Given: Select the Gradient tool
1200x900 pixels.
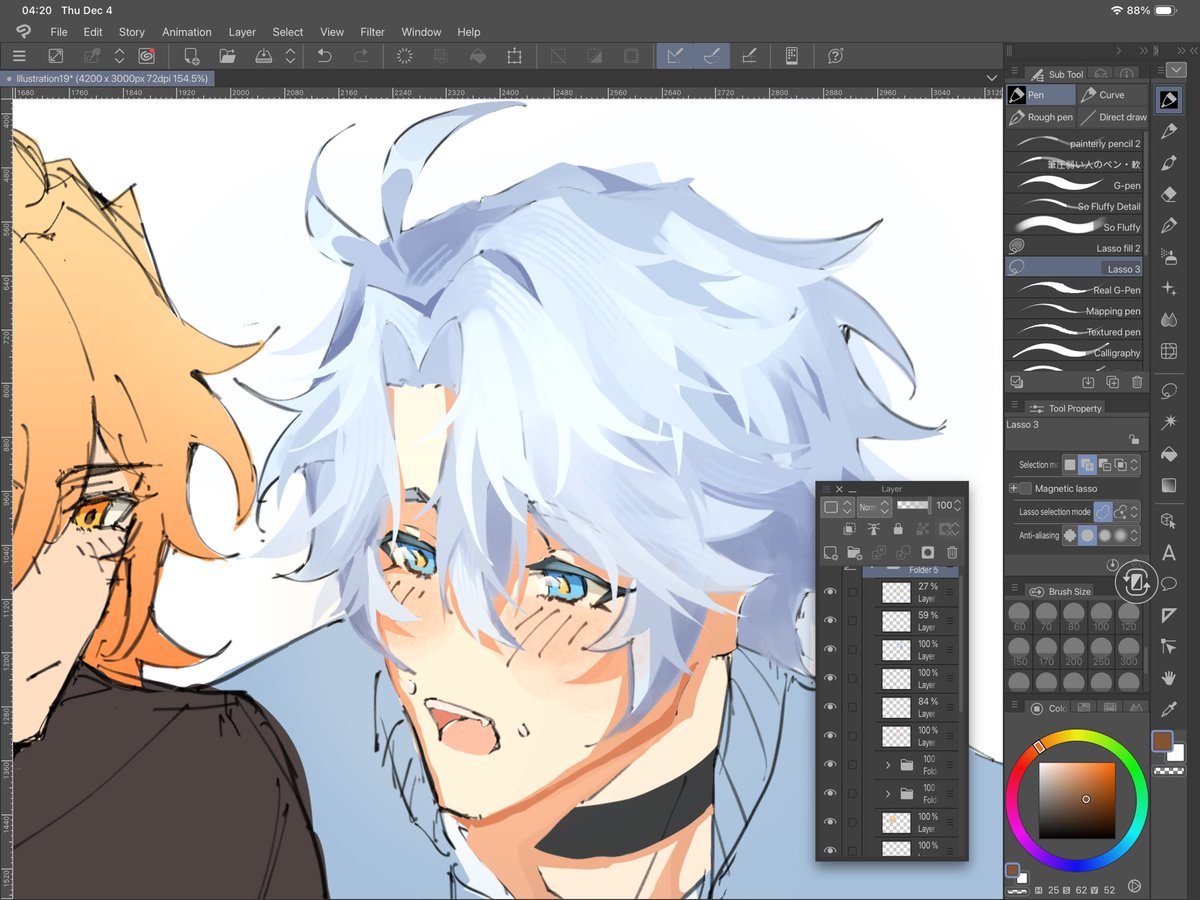Looking at the screenshot, I should [1168, 486].
